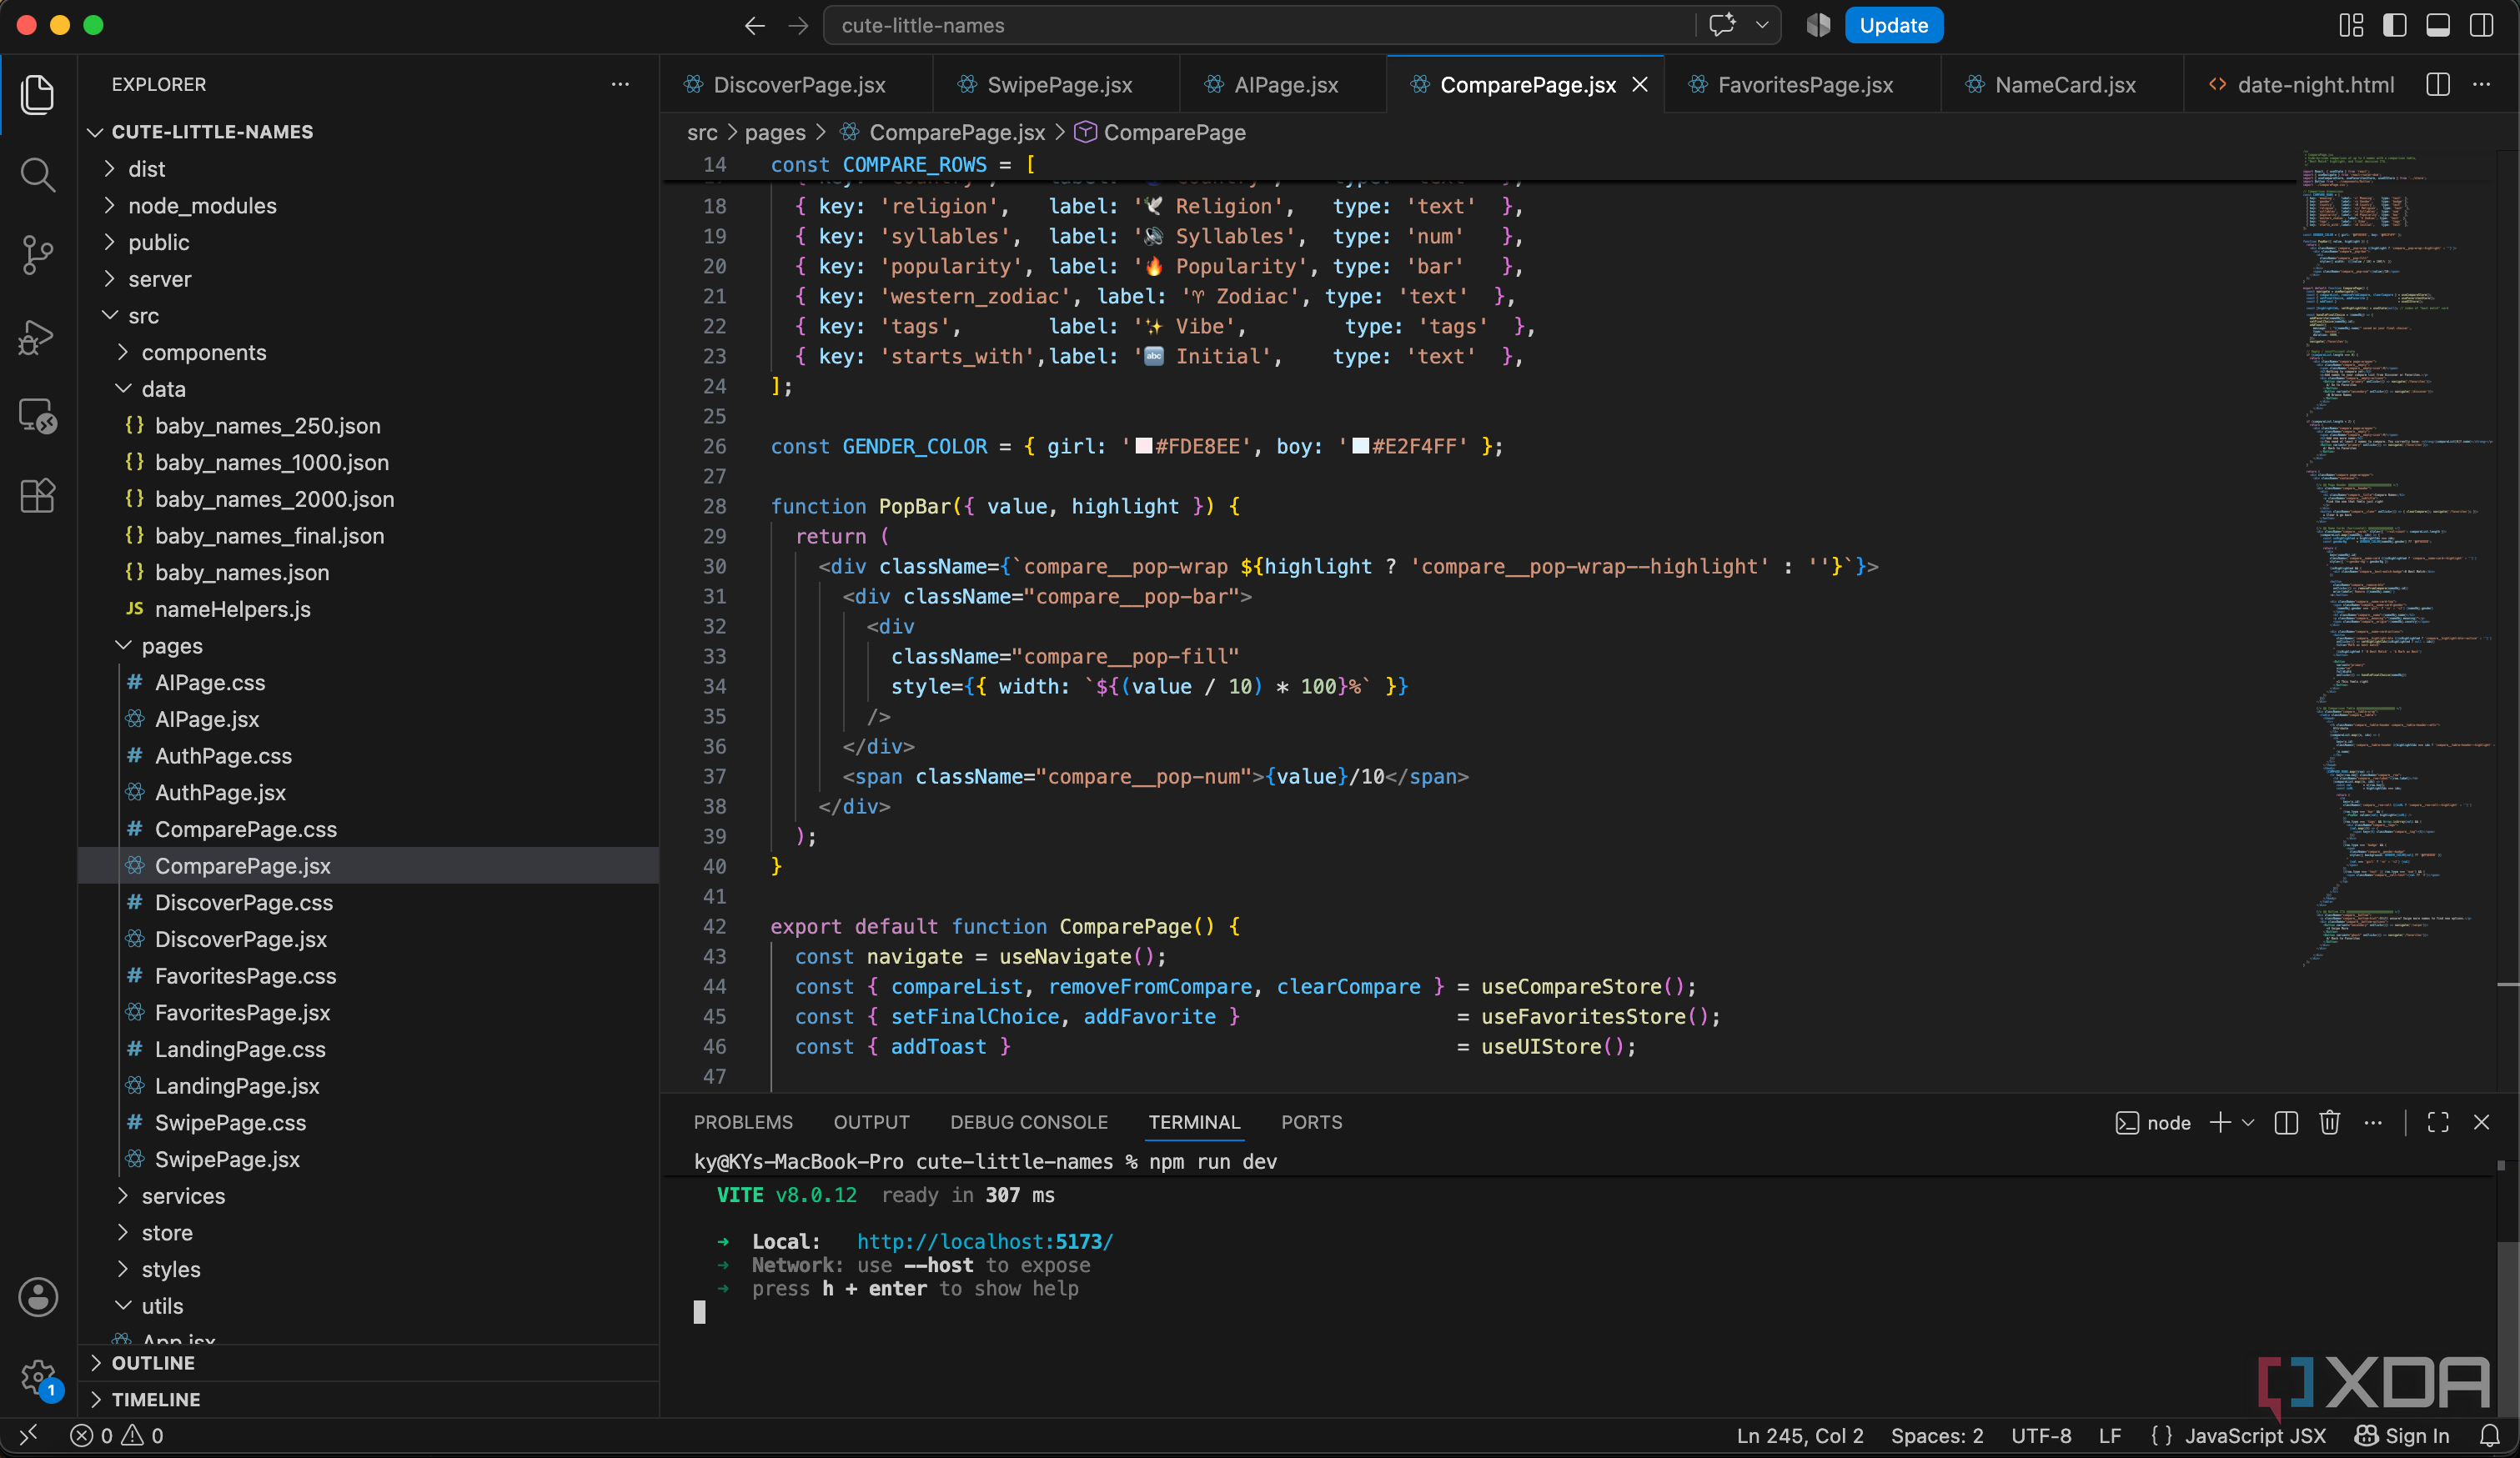Maximize the terminal panel size
The height and width of the screenshot is (1458, 2520).
pos(2438,1122)
